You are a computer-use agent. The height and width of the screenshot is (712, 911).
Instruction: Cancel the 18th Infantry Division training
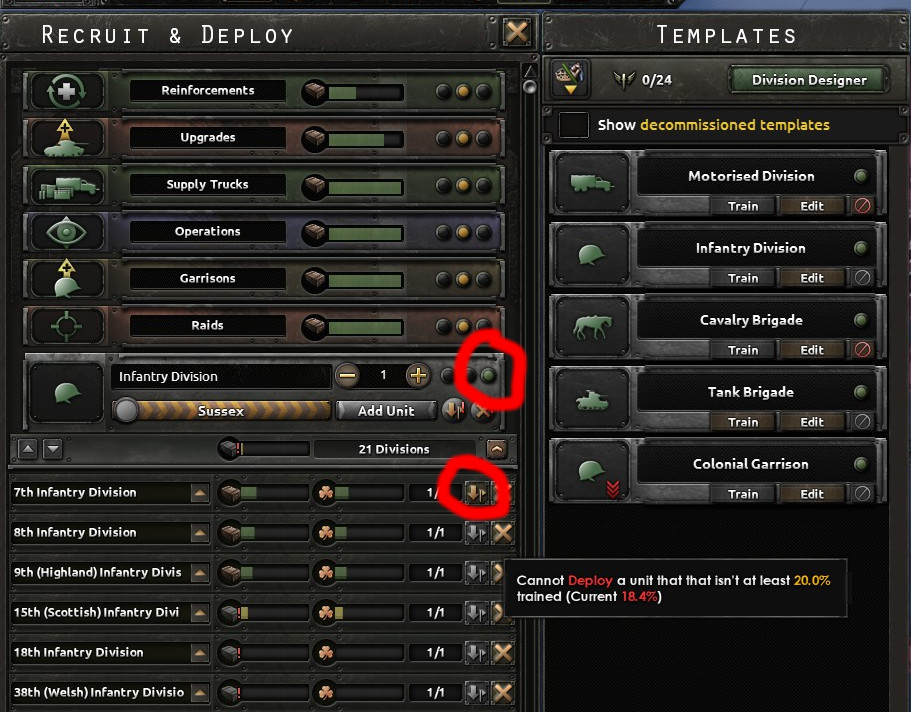click(503, 652)
